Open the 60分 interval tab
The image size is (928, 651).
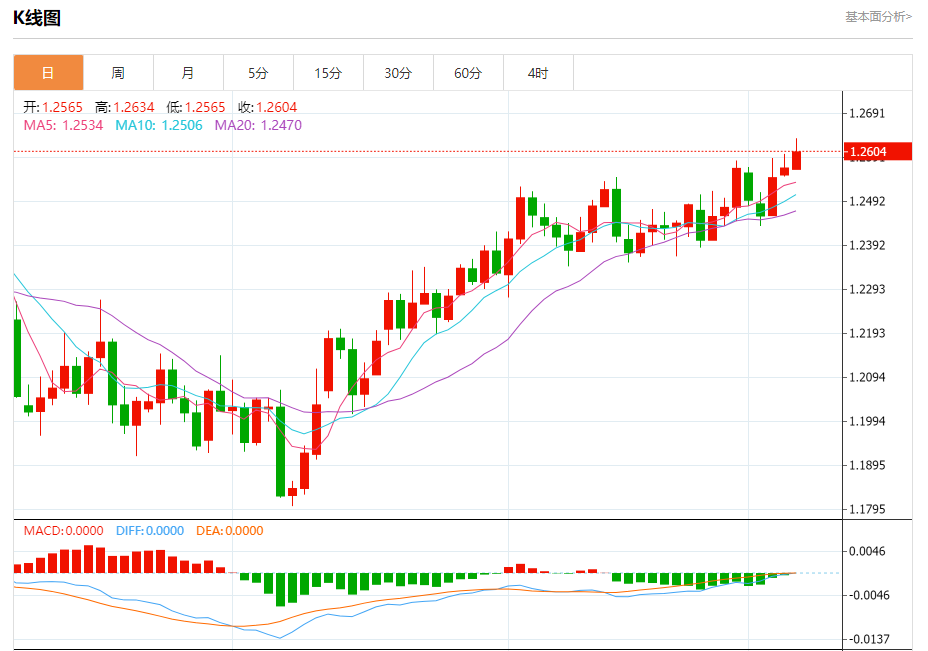468,73
